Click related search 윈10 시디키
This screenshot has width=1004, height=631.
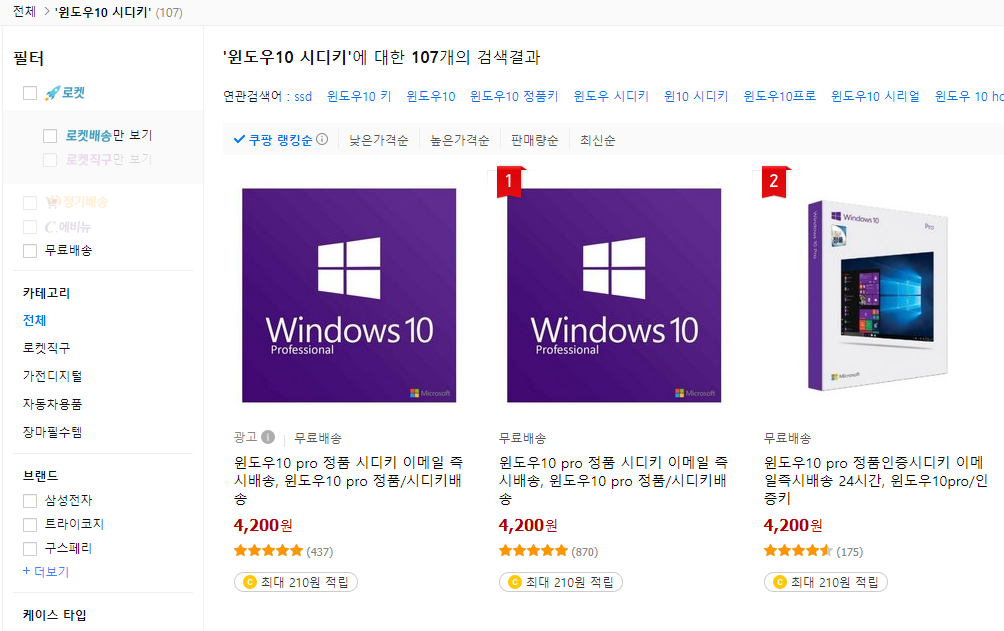pyautogui.click(x=696, y=96)
